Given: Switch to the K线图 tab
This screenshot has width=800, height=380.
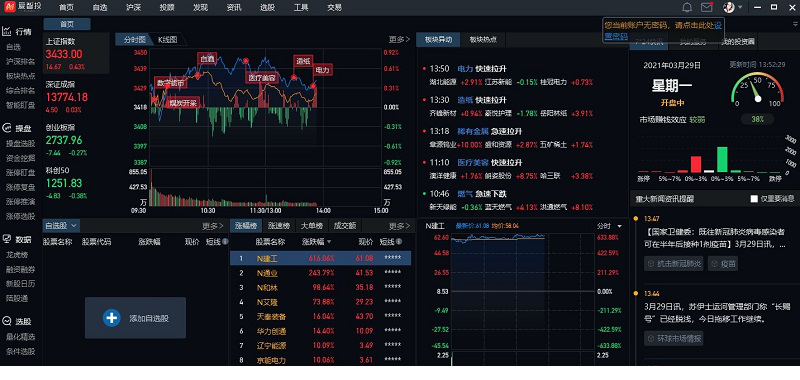Looking at the screenshot, I should [167, 39].
